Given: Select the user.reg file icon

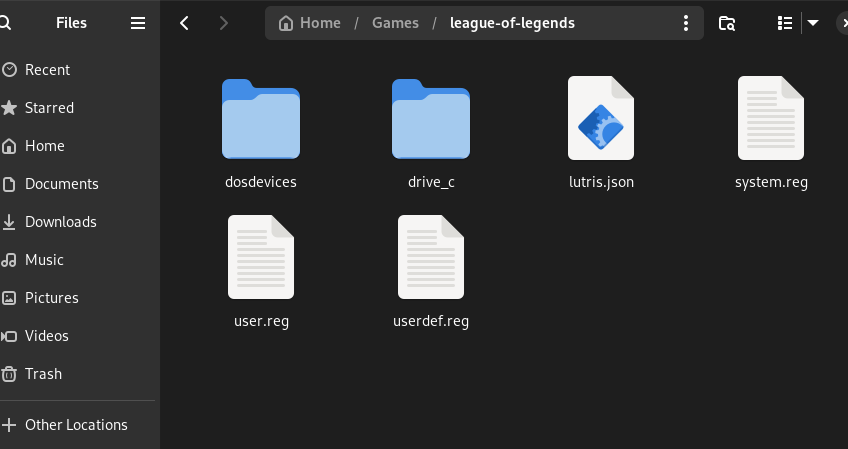Looking at the screenshot, I should (x=260, y=258).
